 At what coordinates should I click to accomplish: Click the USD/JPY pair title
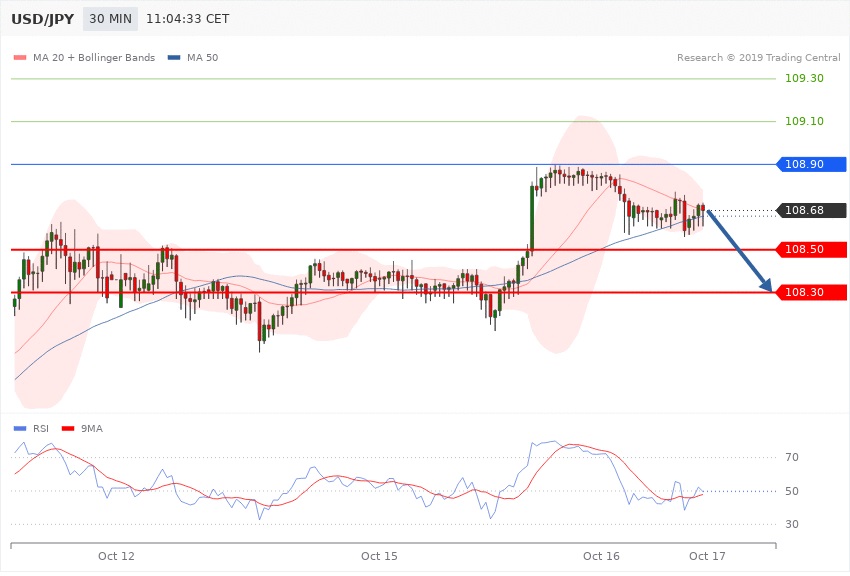click(x=41, y=19)
